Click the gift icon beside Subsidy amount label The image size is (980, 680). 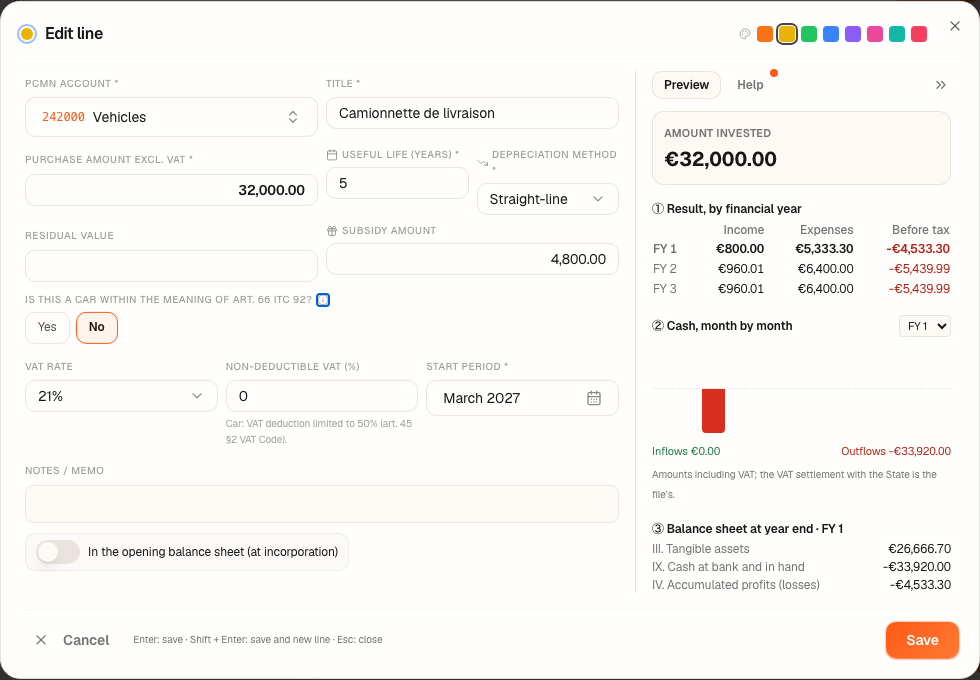click(332, 231)
